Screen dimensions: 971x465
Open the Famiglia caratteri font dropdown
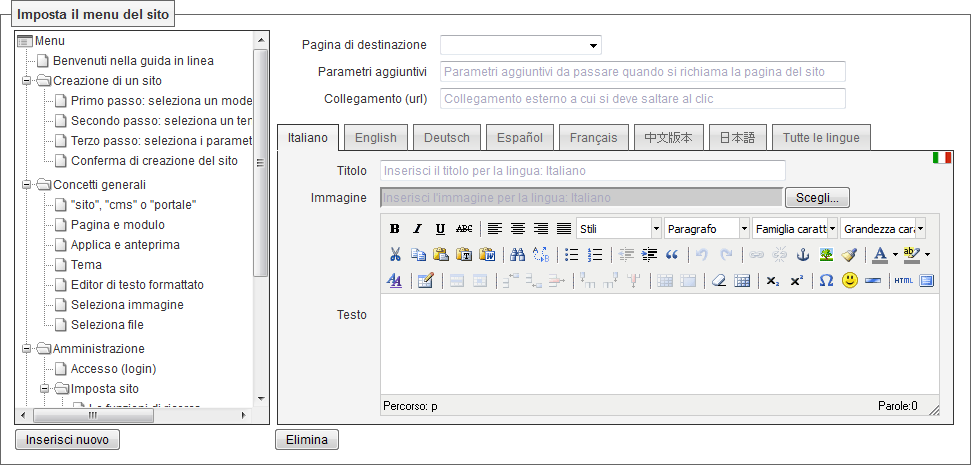coord(795,228)
